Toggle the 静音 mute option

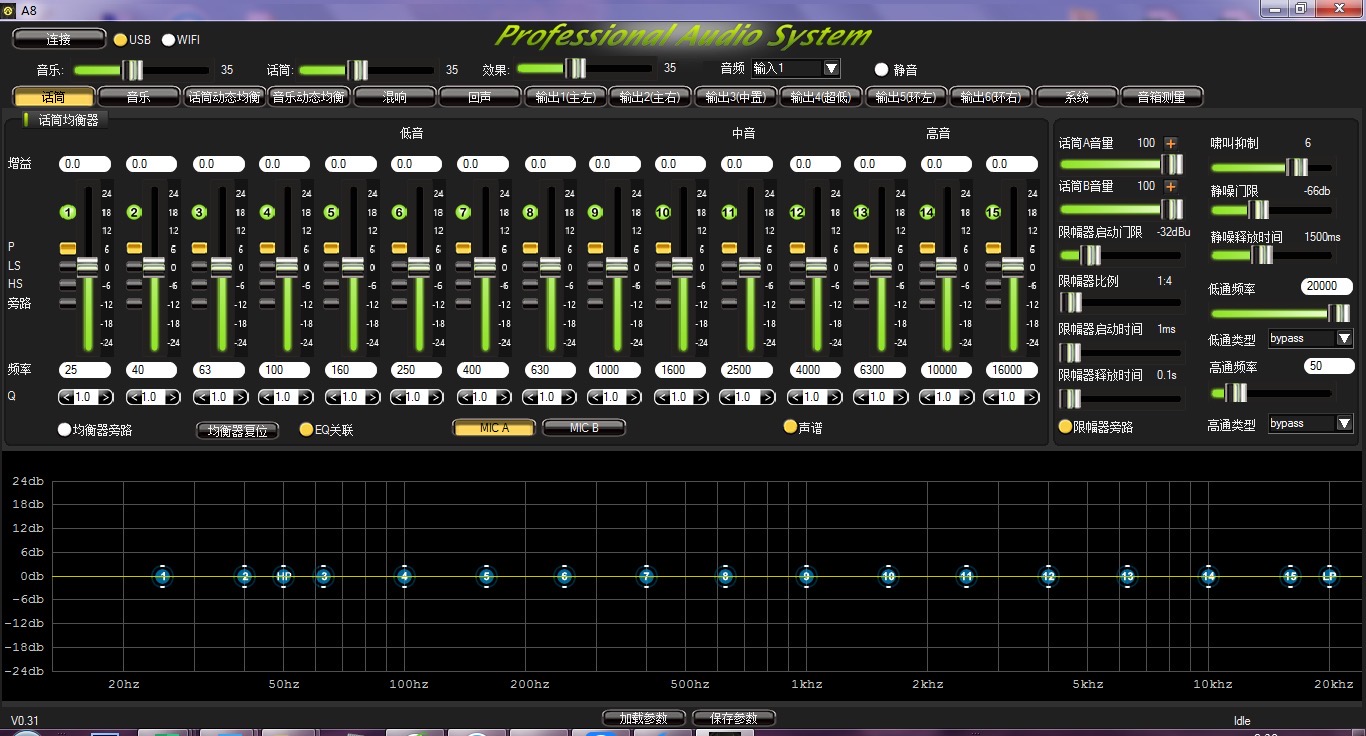click(881, 70)
